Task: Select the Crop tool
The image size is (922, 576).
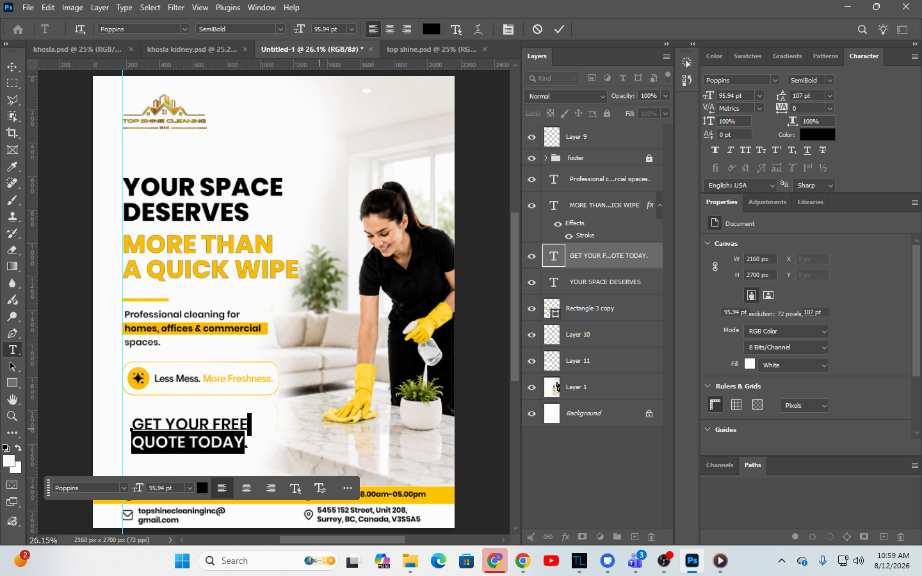Action: pyautogui.click(x=12, y=133)
